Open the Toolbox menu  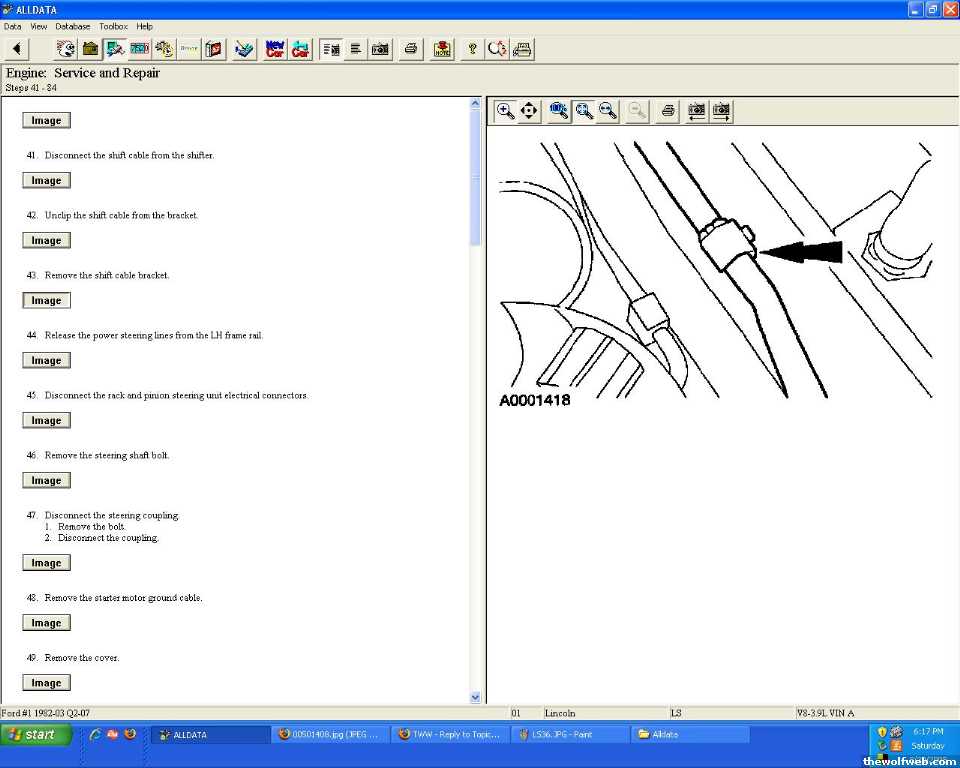tap(113, 26)
